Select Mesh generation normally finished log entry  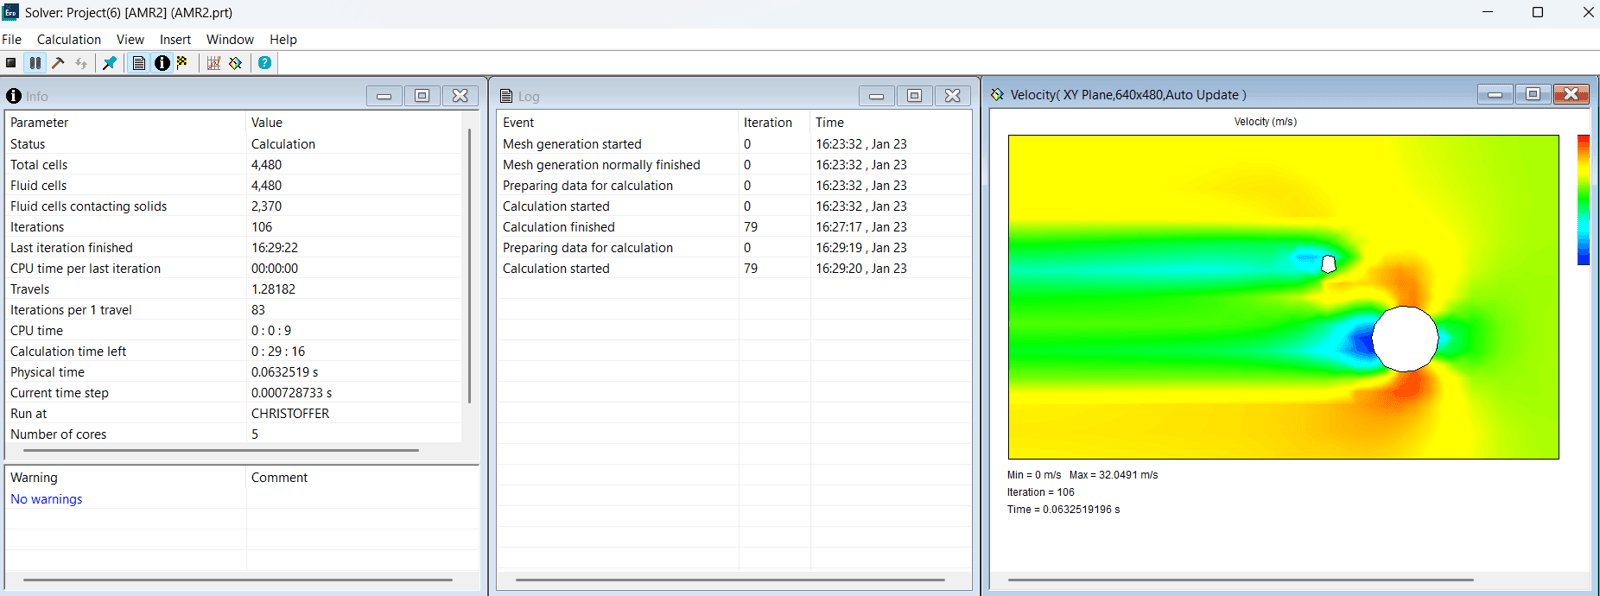click(x=734, y=165)
